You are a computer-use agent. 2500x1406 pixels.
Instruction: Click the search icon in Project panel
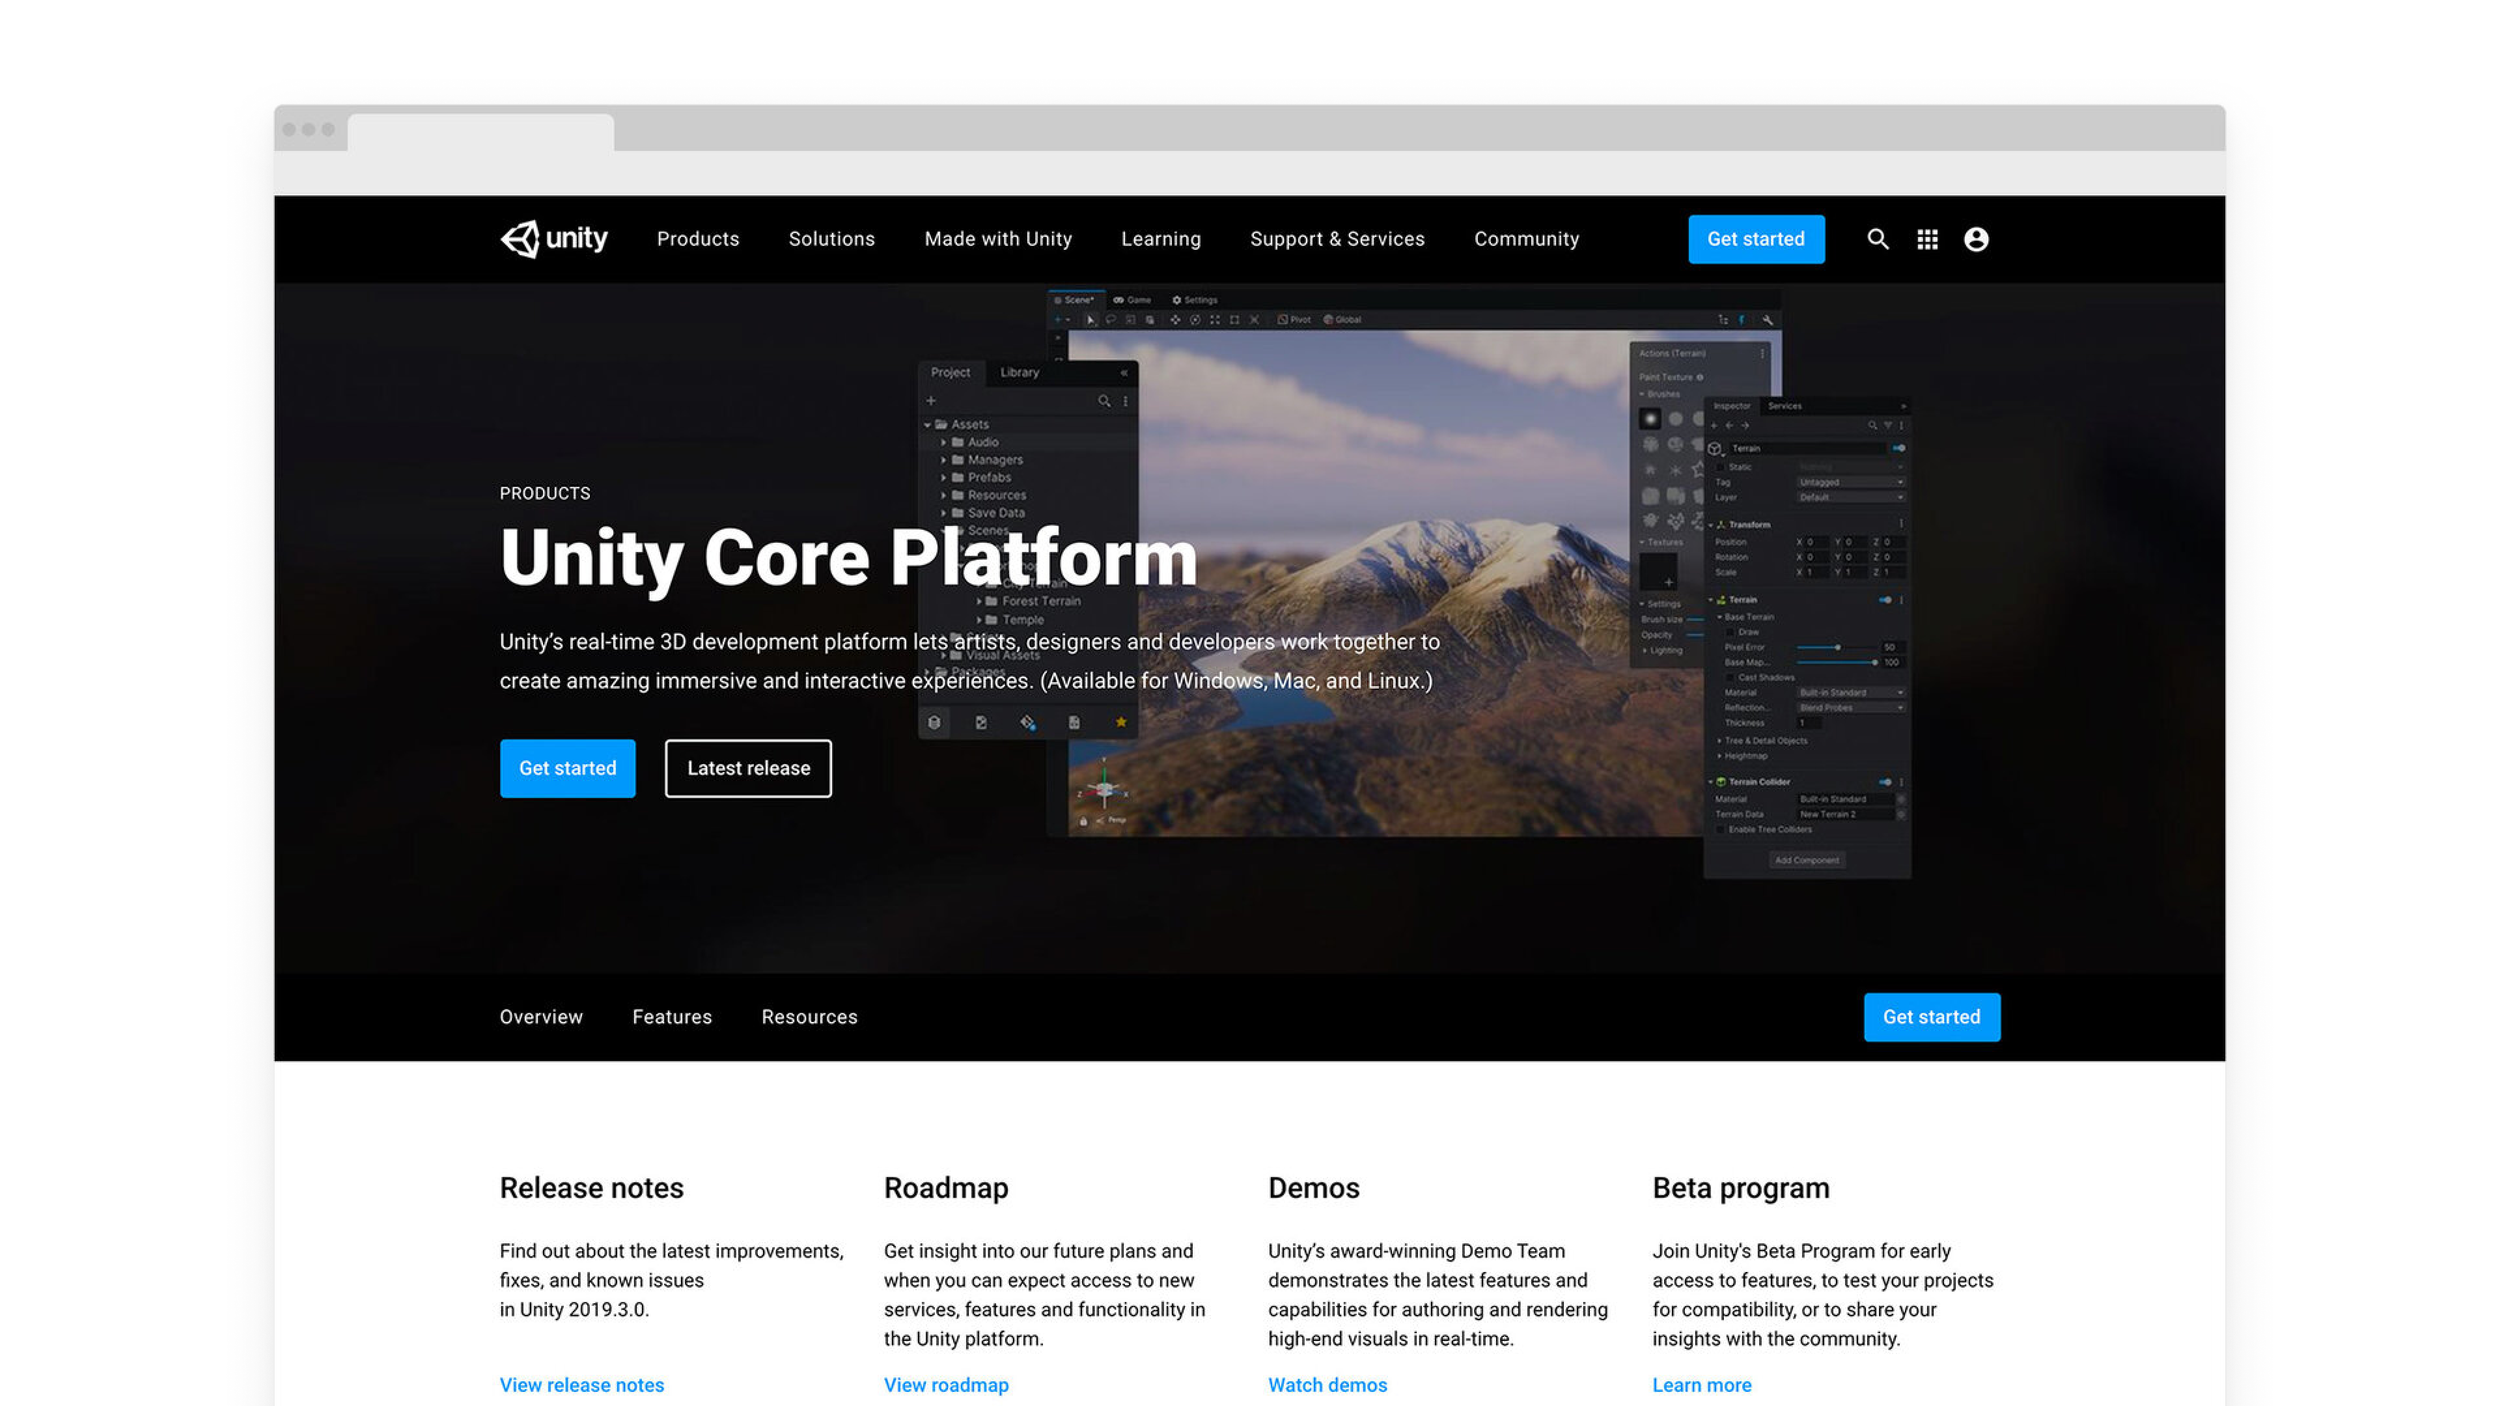[x=1104, y=401]
